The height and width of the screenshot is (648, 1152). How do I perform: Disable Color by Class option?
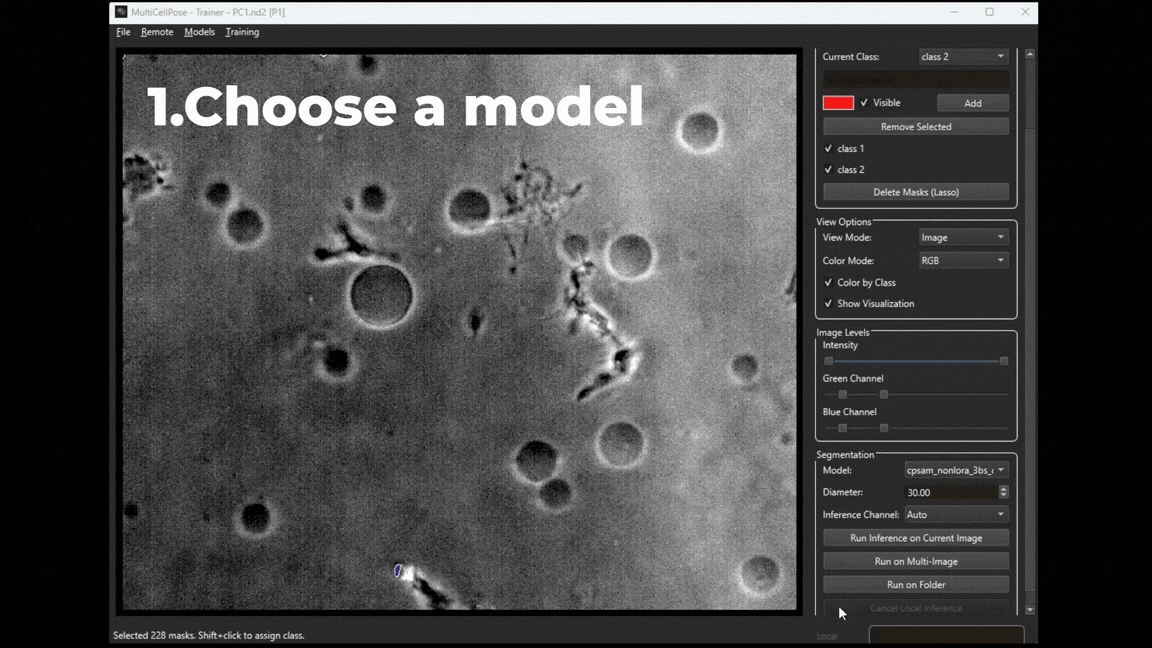[828, 283]
